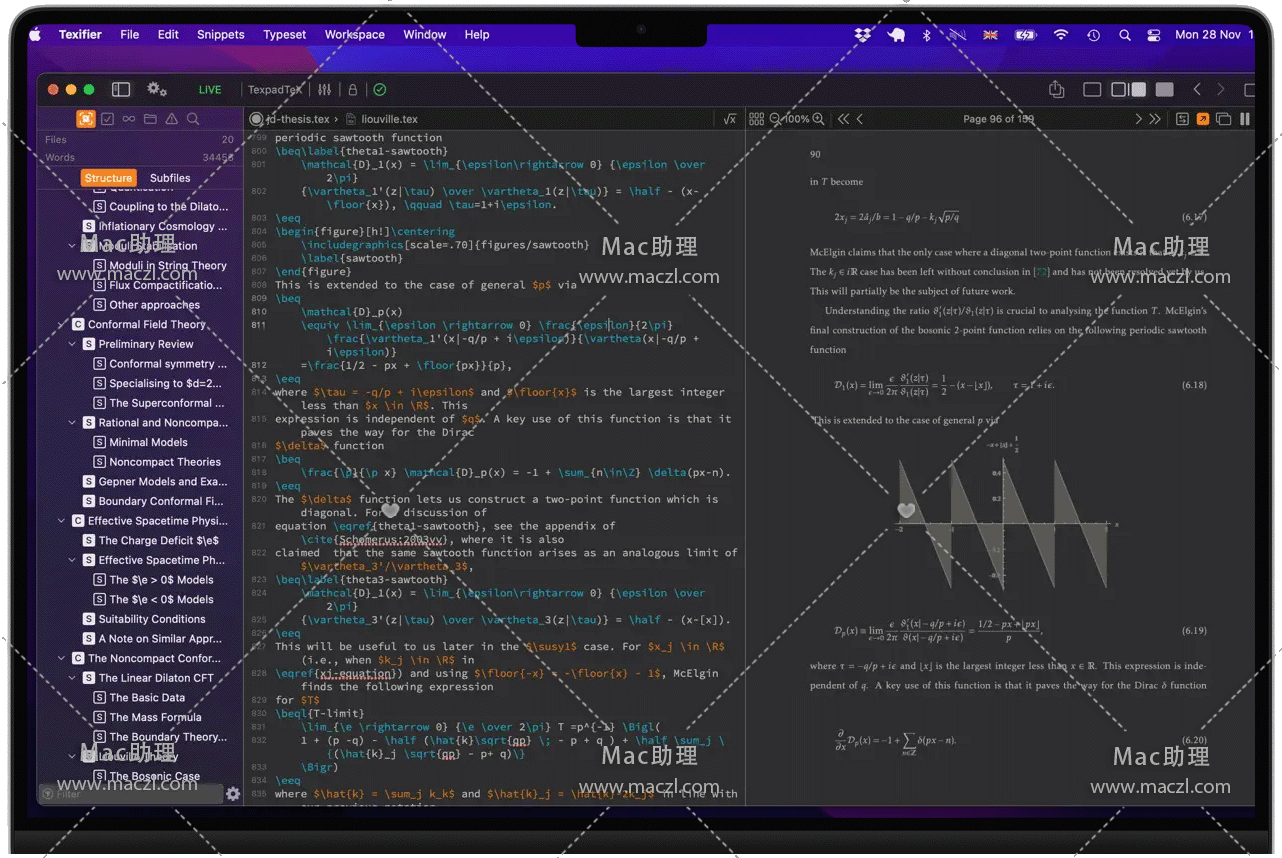Toggle LIVE typesetting mode
1282x858 pixels.
(x=210, y=90)
